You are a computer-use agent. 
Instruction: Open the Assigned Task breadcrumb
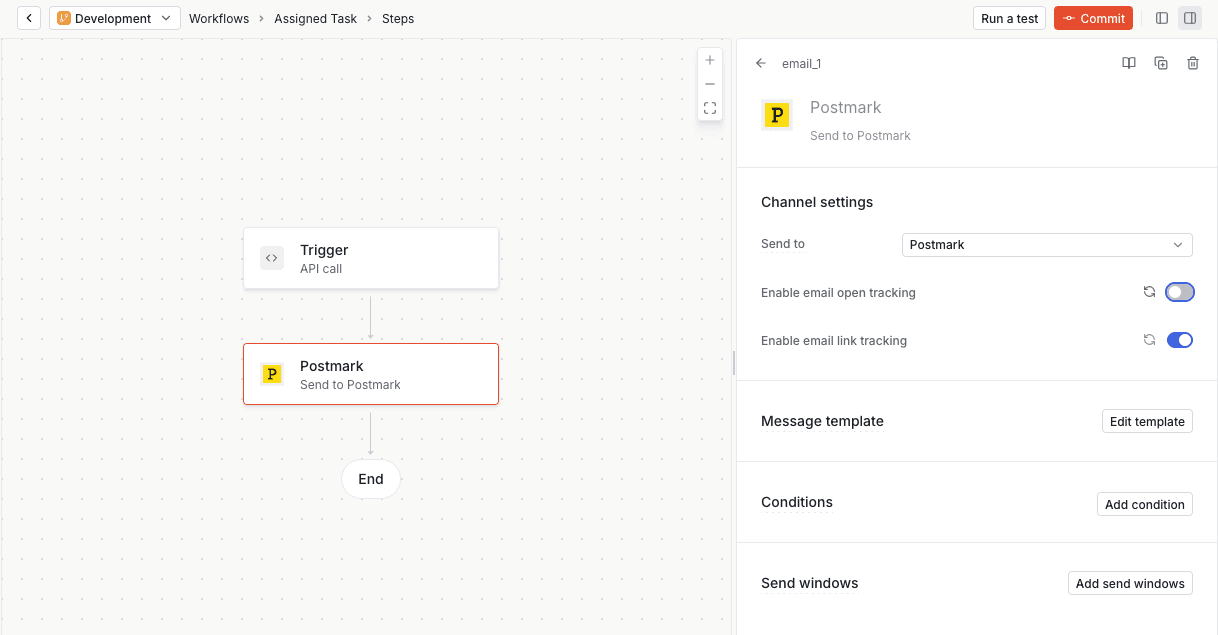(315, 18)
